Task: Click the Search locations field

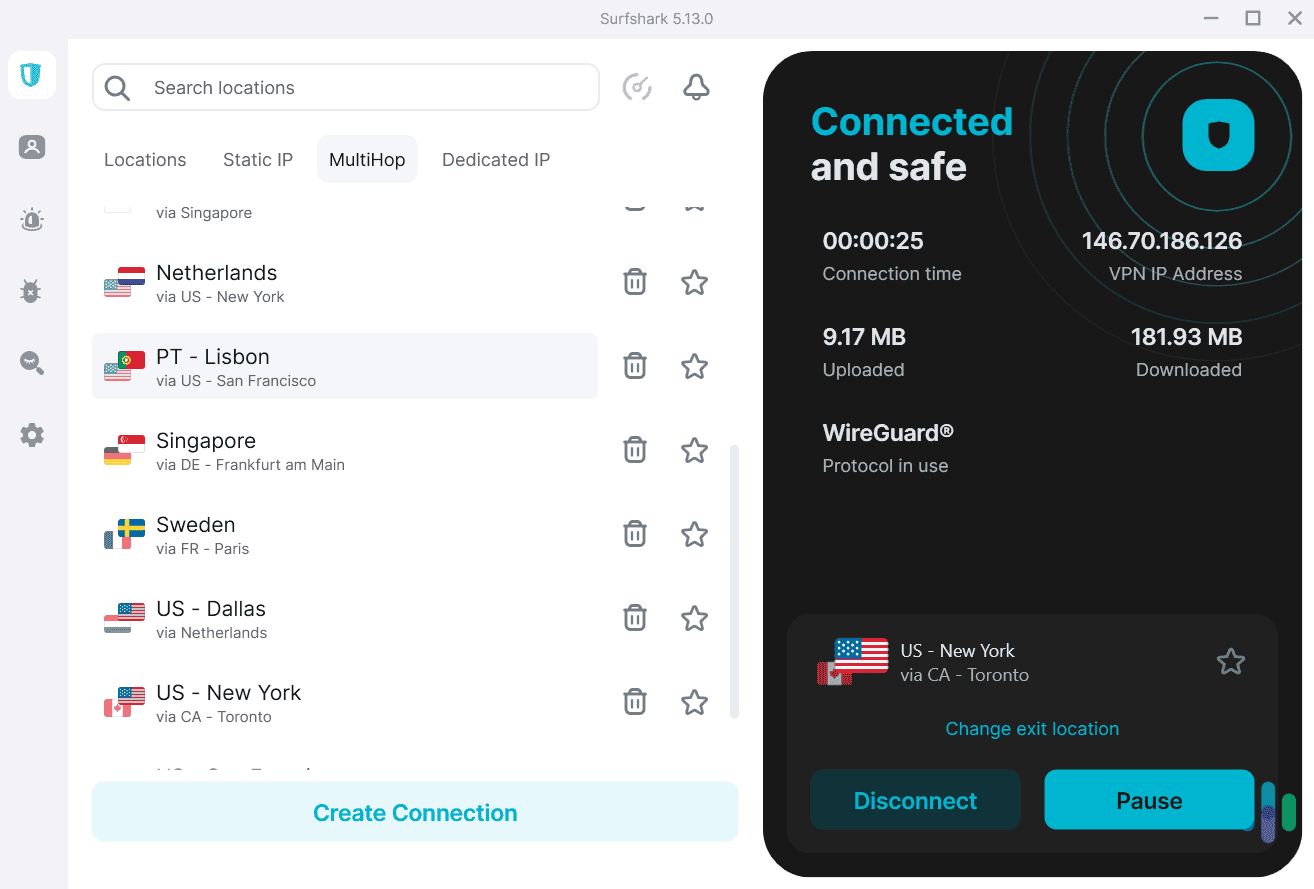Action: click(345, 87)
